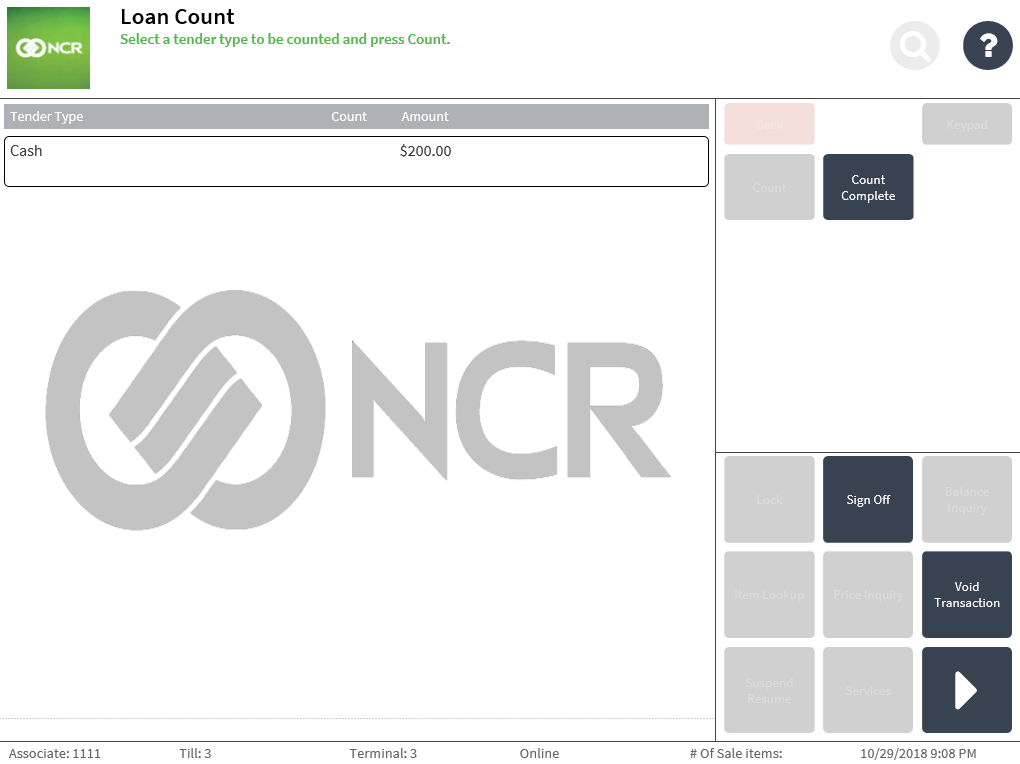Screen dimensions: 1020x764
Task: Click the green NCR logo tile
Action: tap(48, 48)
